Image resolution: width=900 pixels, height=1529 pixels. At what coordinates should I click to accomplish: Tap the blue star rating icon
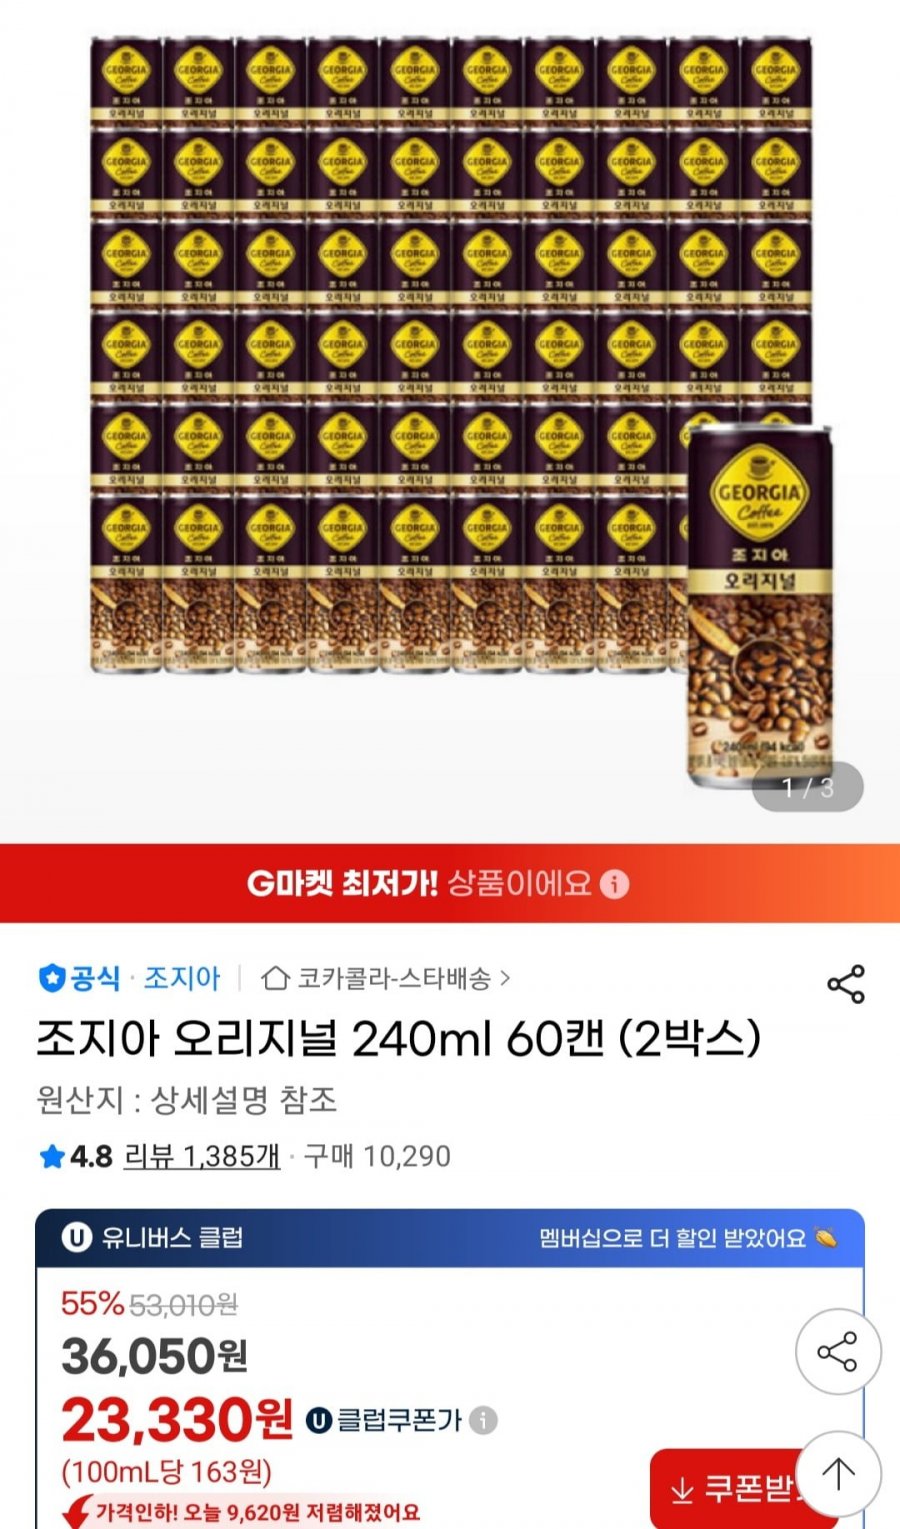52,1157
